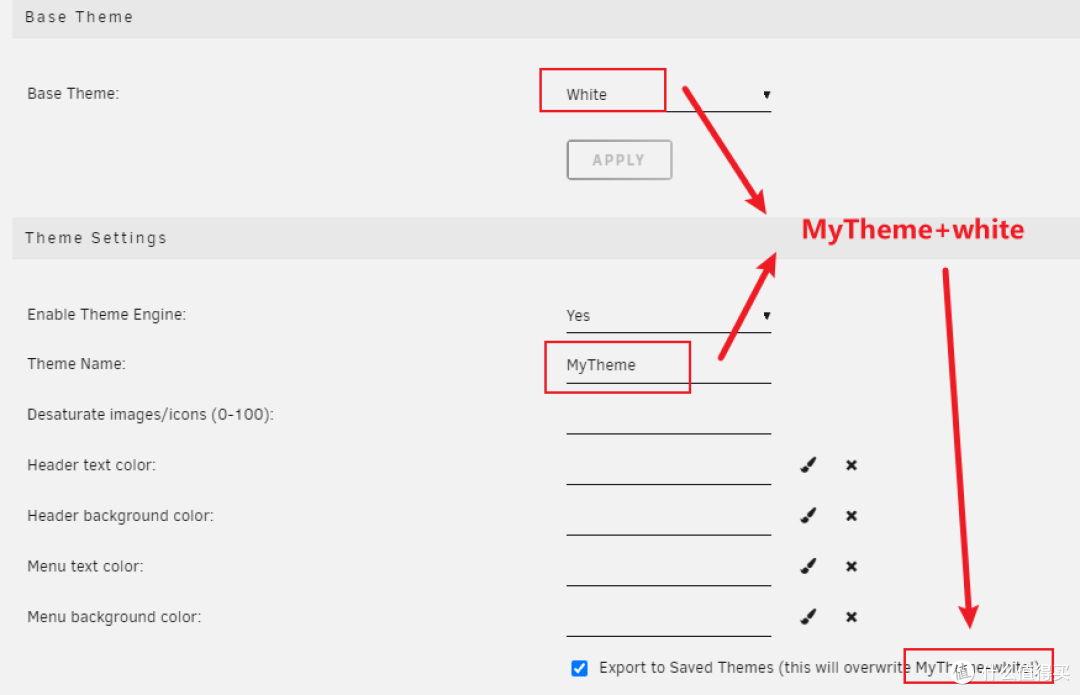Open color picker for Header background color

pos(808,516)
